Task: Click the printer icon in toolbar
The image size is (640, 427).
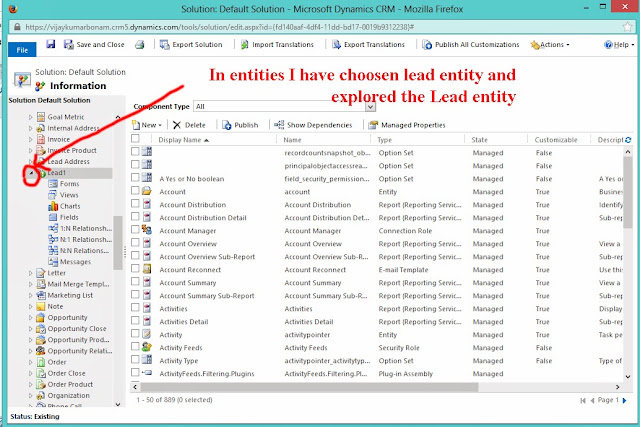Action: [x=140, y=44]
